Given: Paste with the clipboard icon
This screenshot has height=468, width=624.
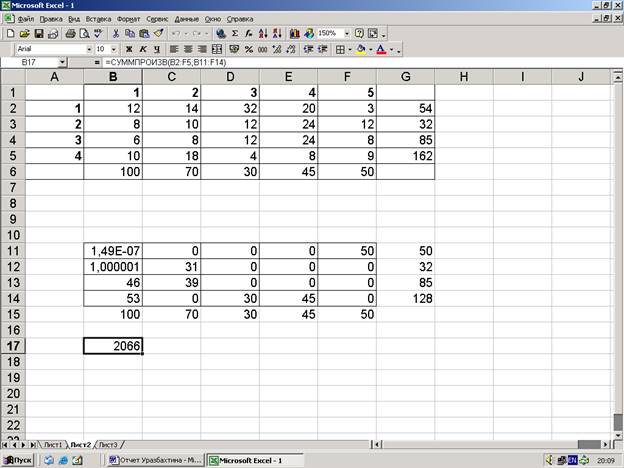Looking at the screenshot, I should (x=144, y=34).
